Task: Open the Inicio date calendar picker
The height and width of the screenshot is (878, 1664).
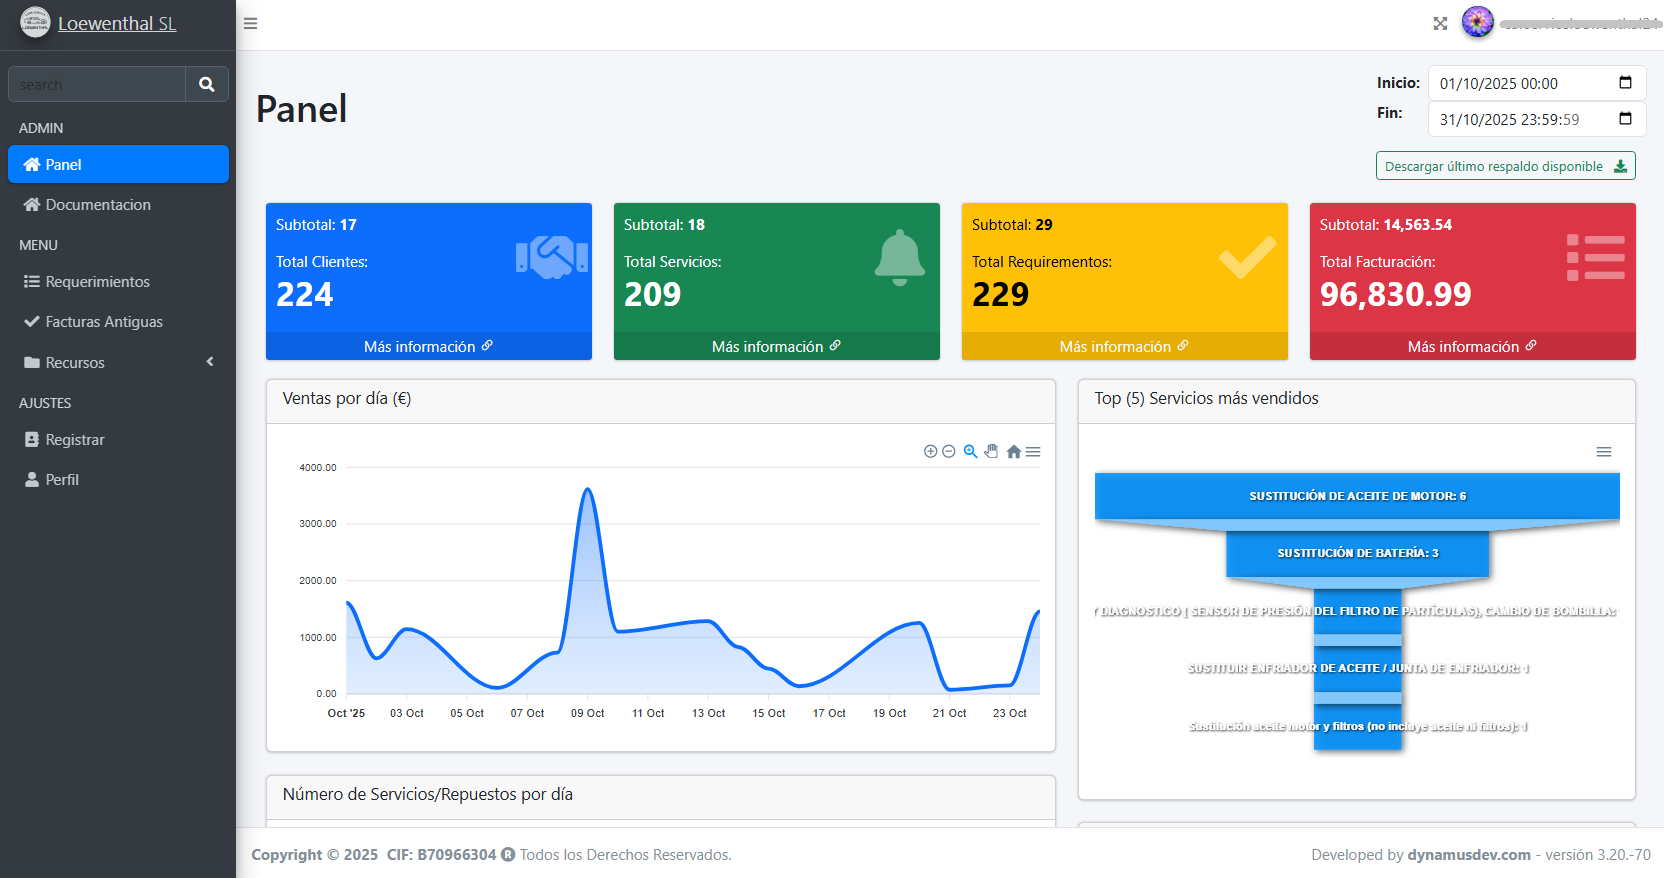Action: [1625, 83]
